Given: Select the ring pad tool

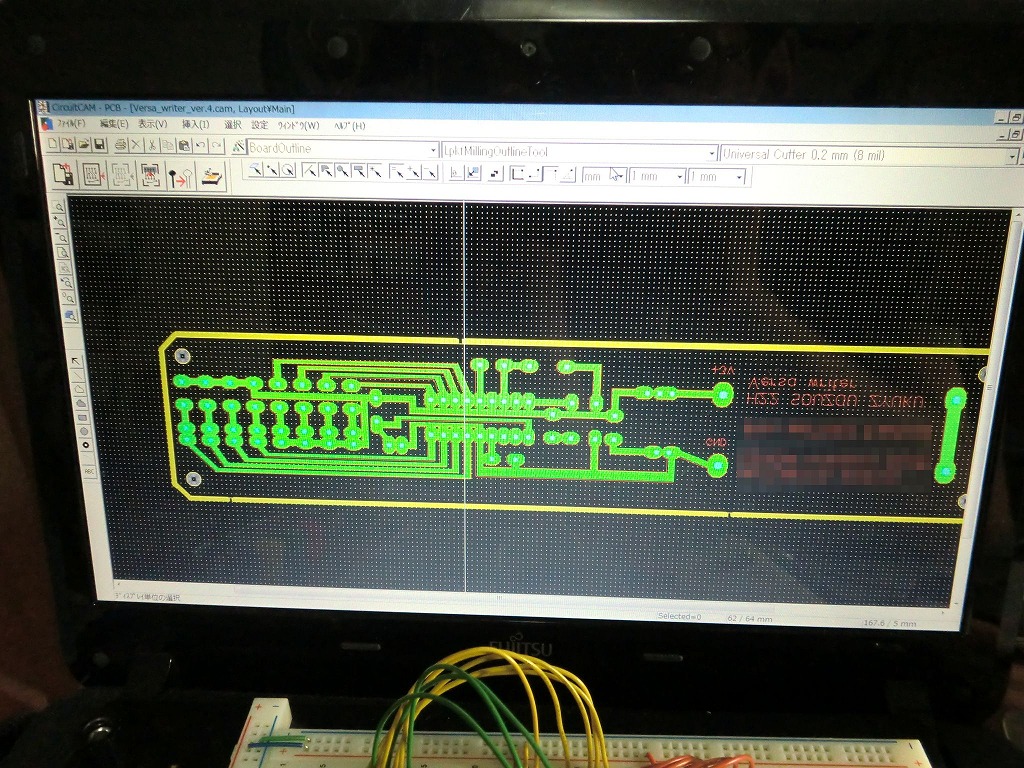Looking at the screenshot, I should (x=86, y=445).
